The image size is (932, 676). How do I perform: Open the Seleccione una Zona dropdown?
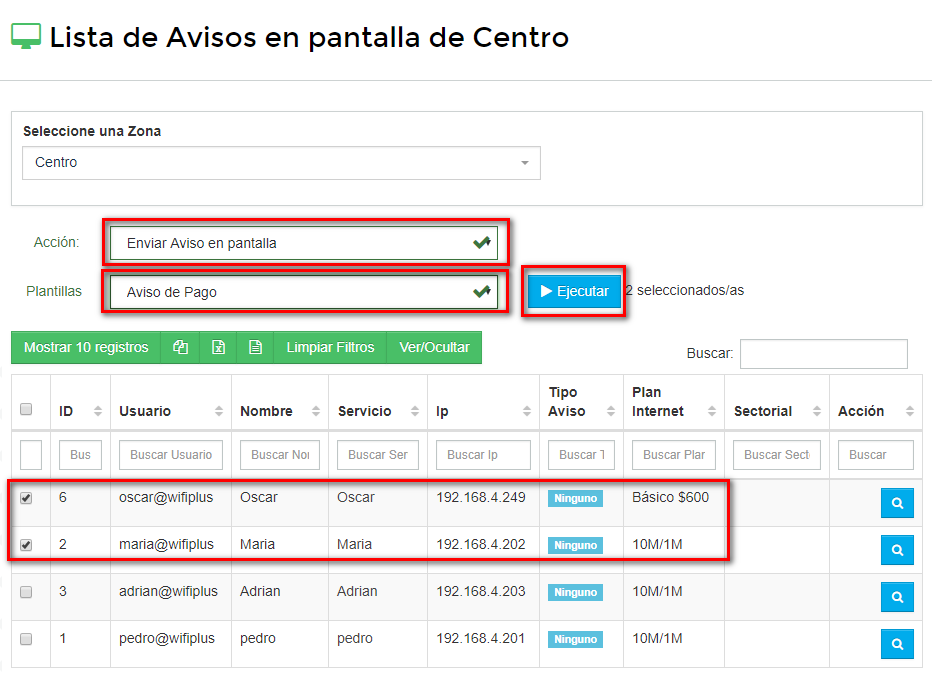(281, 163)
